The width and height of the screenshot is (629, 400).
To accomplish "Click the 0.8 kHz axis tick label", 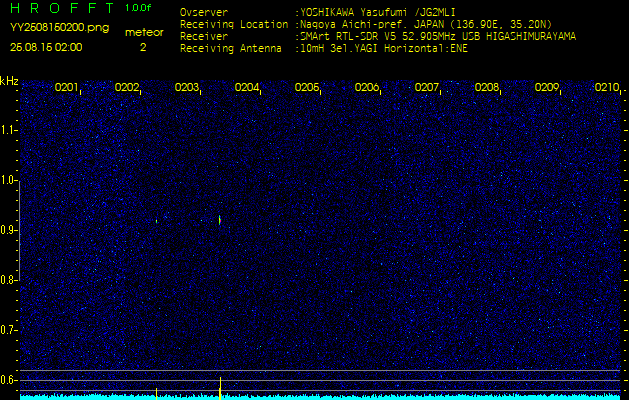I will click(x=8, y=280).
